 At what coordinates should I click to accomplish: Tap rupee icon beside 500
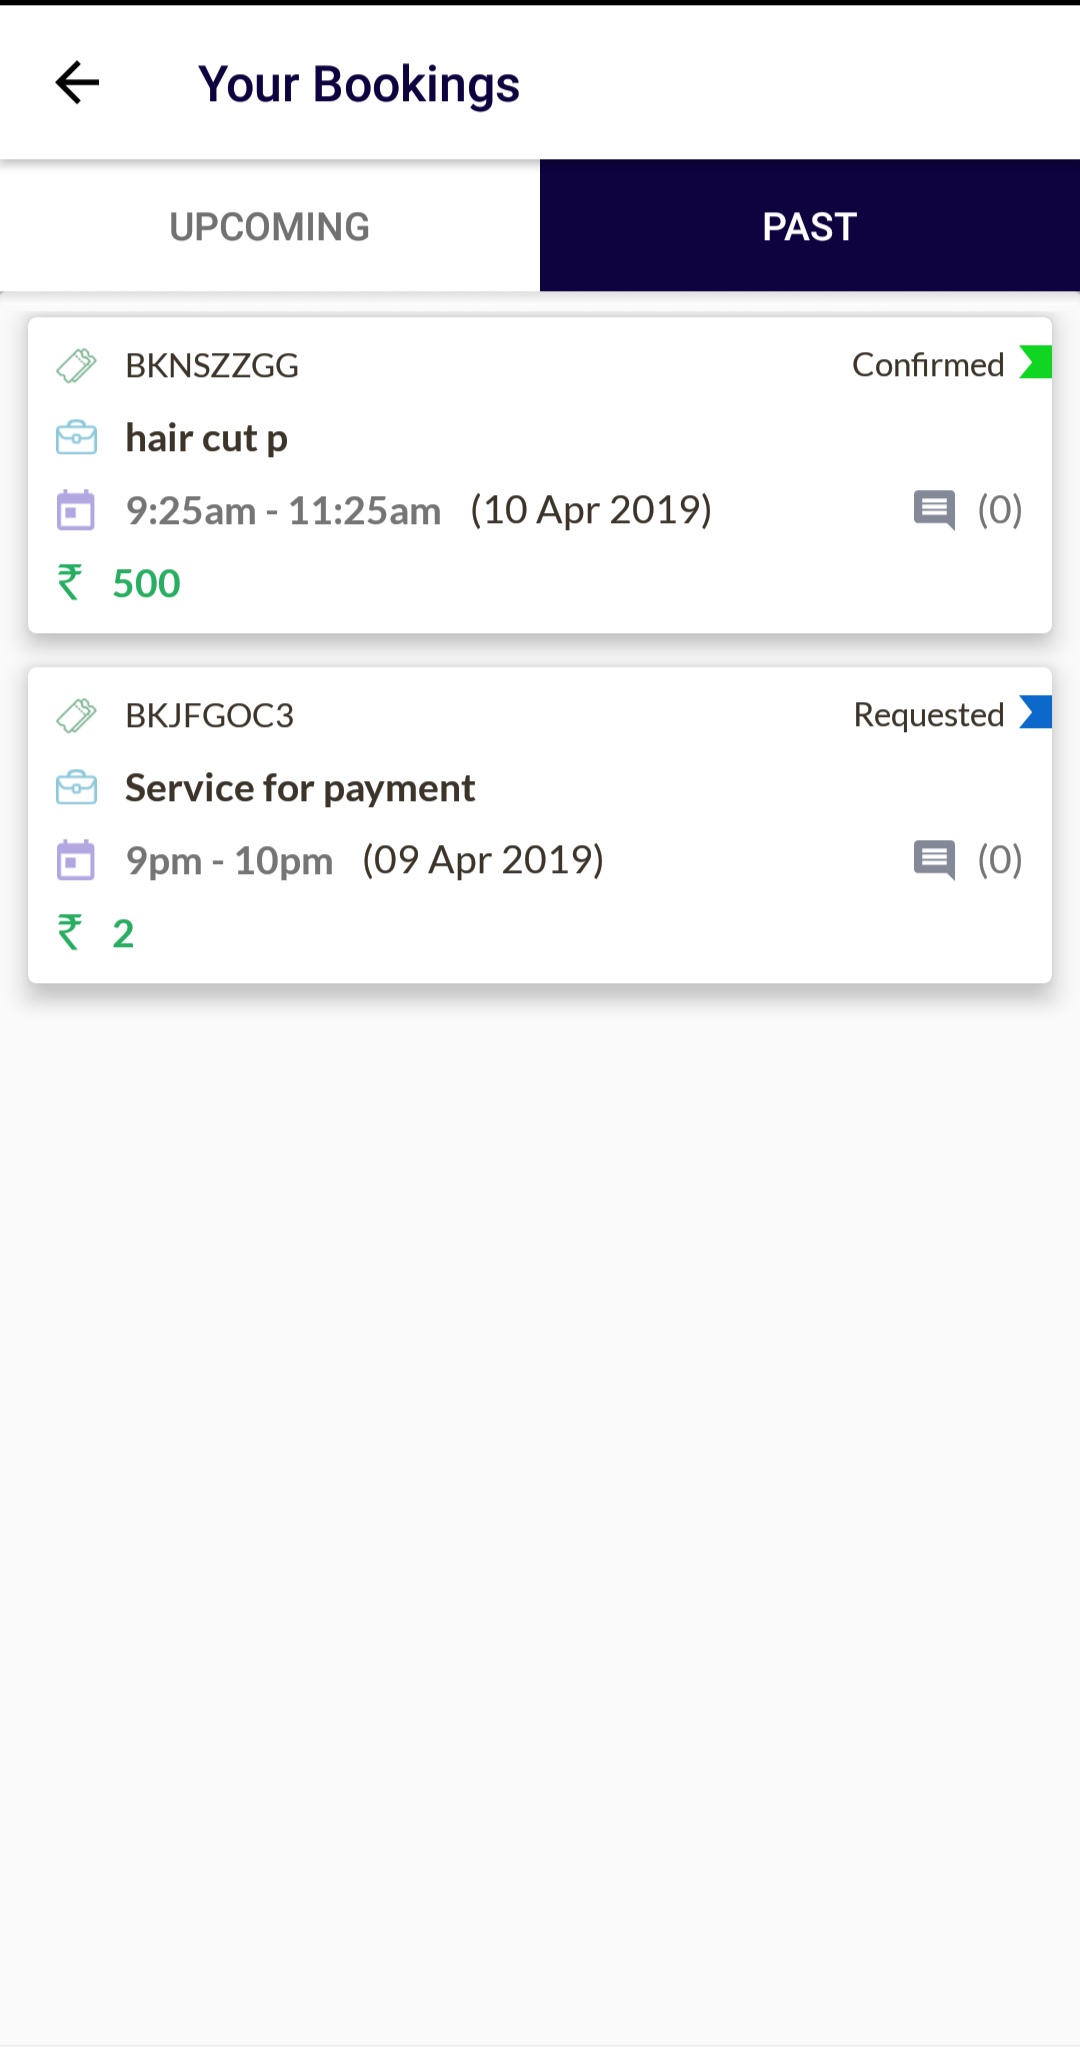click(69, 583)
